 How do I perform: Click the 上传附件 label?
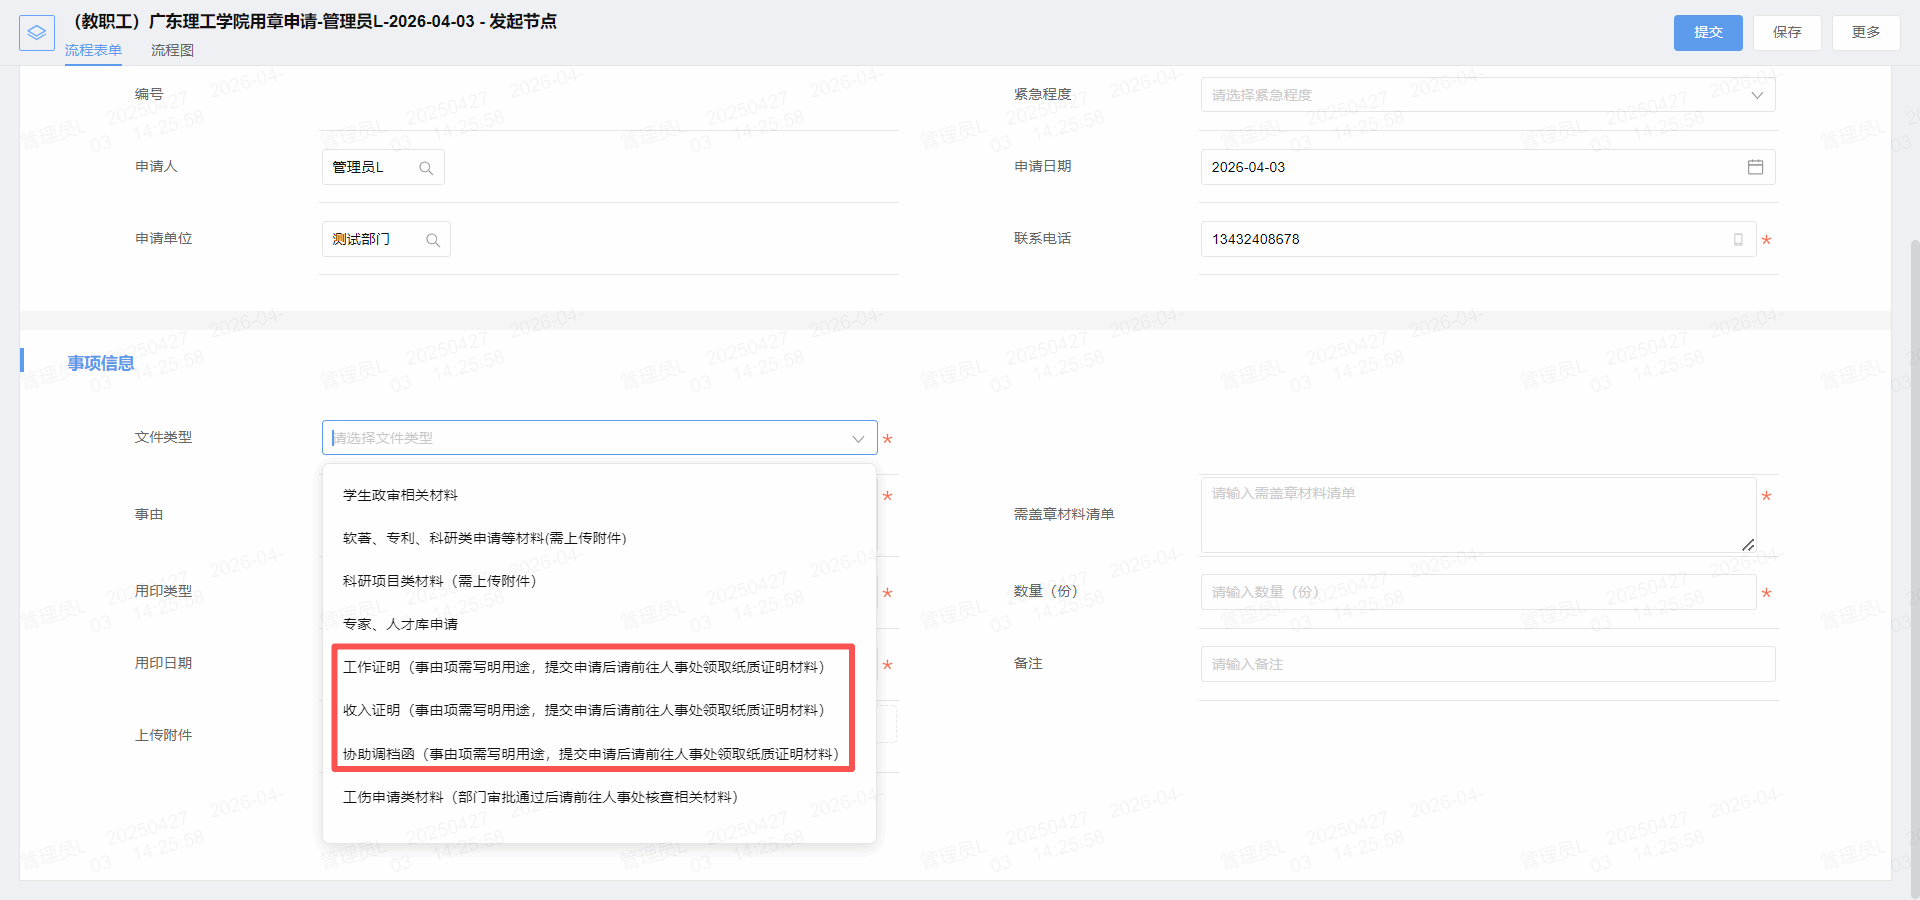(x=163, y=735)
